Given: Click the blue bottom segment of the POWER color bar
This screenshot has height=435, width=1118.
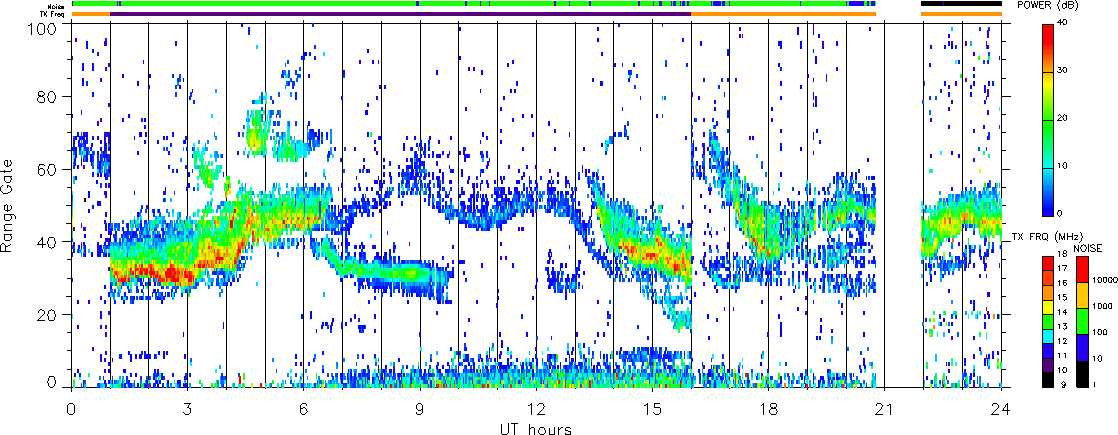Looking at the screenshot, I should [1048, 201].
